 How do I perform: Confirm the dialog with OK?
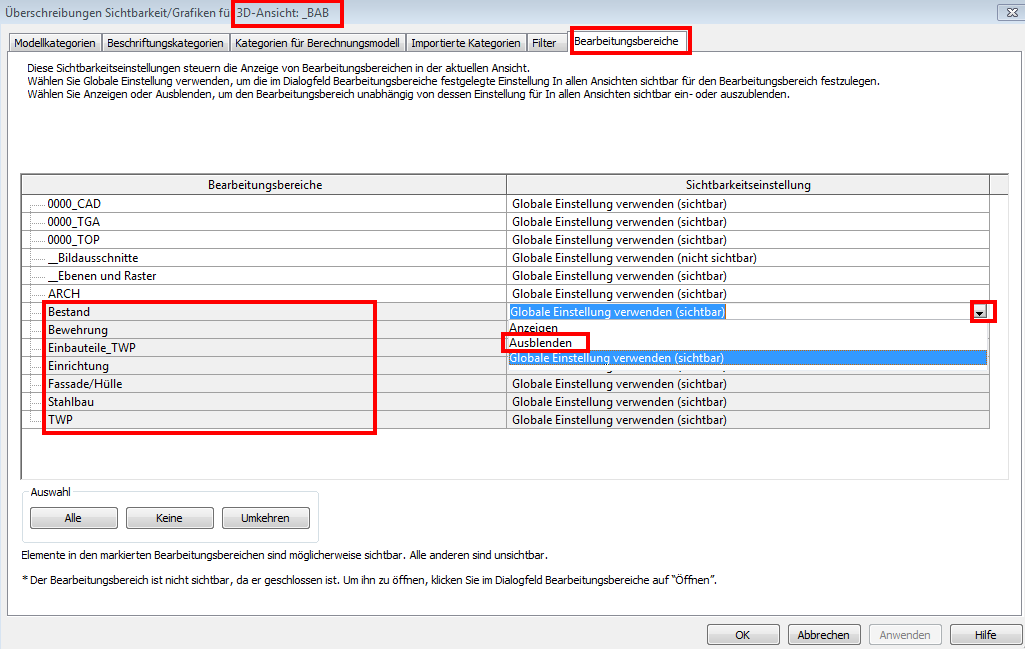click(x=743, y=635)
